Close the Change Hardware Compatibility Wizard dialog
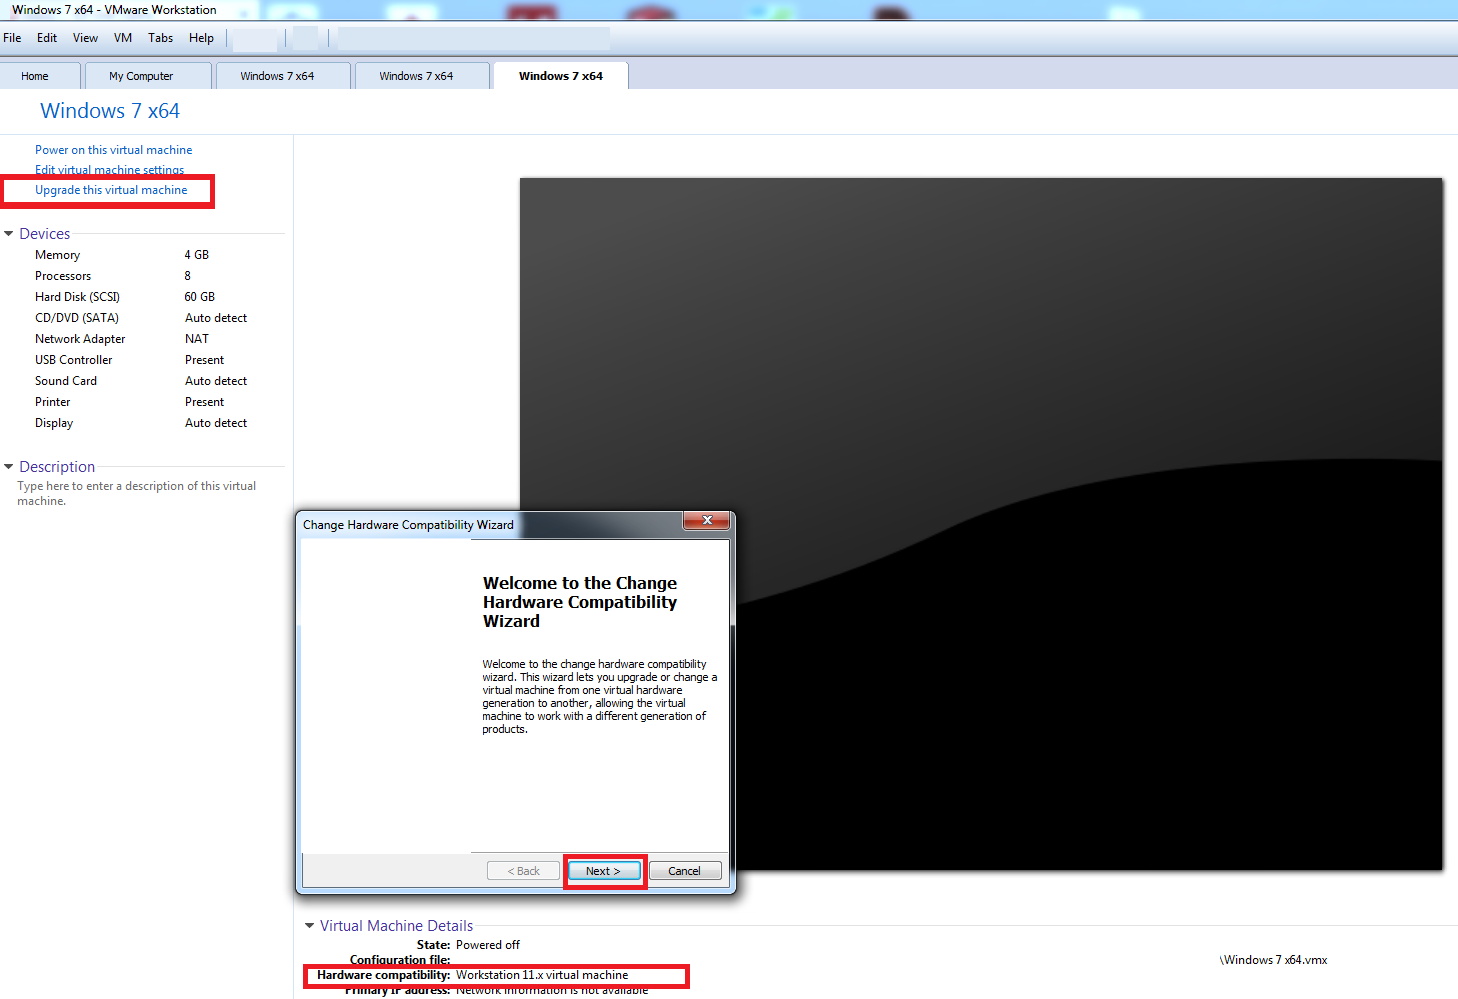The height and width of the screenshot is (999, 1458). pos(707,520)
